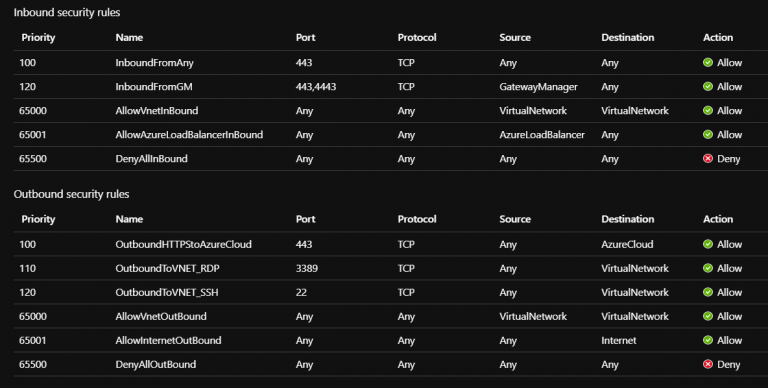Click GatewayManager source cell

[x=538, y=87]
